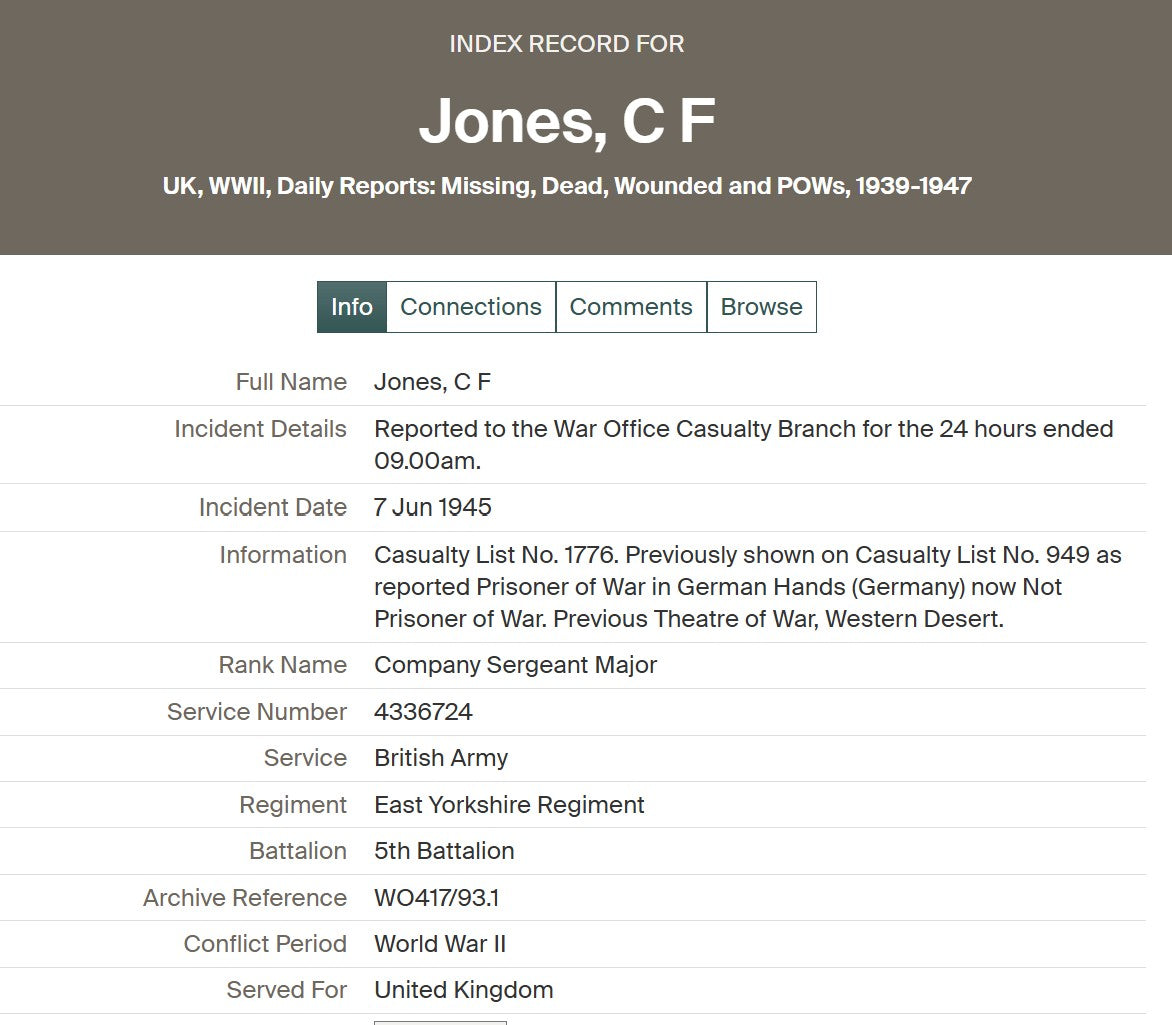The height and width of the screenshot is (1025, 1172).
Task: Open the Comments tab
Action: click(x=630, y=307)
